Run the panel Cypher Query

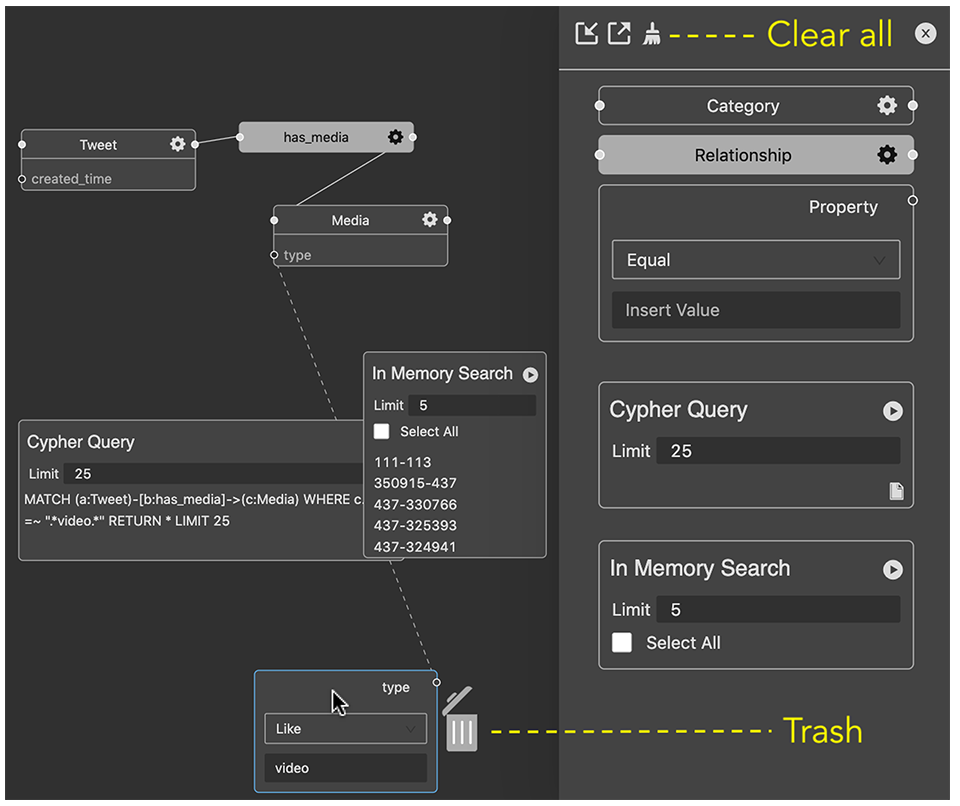point(892,411)
